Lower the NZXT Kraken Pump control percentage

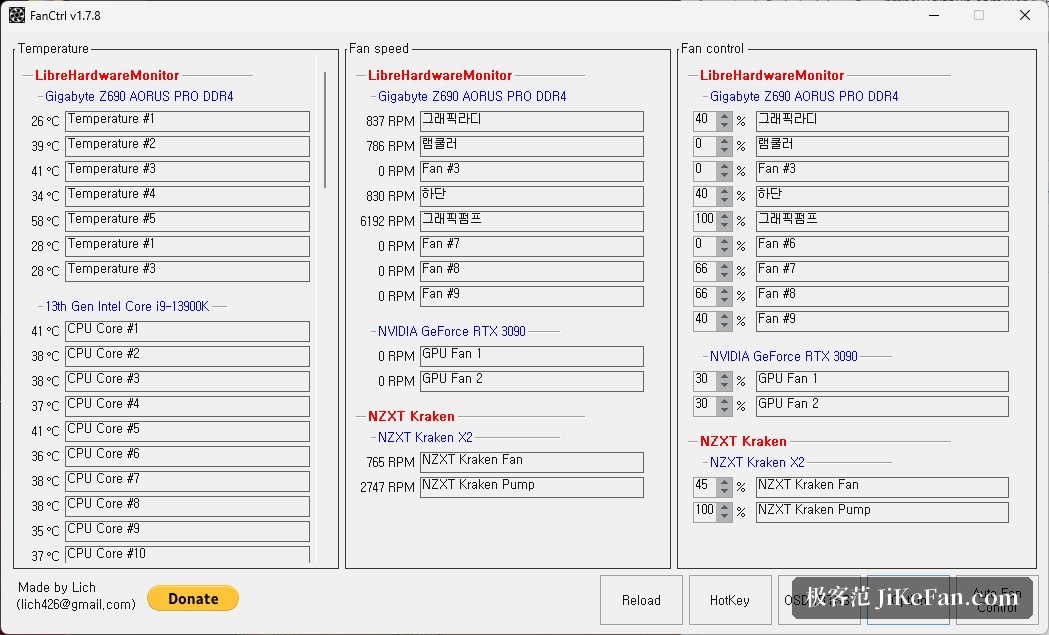725,517
